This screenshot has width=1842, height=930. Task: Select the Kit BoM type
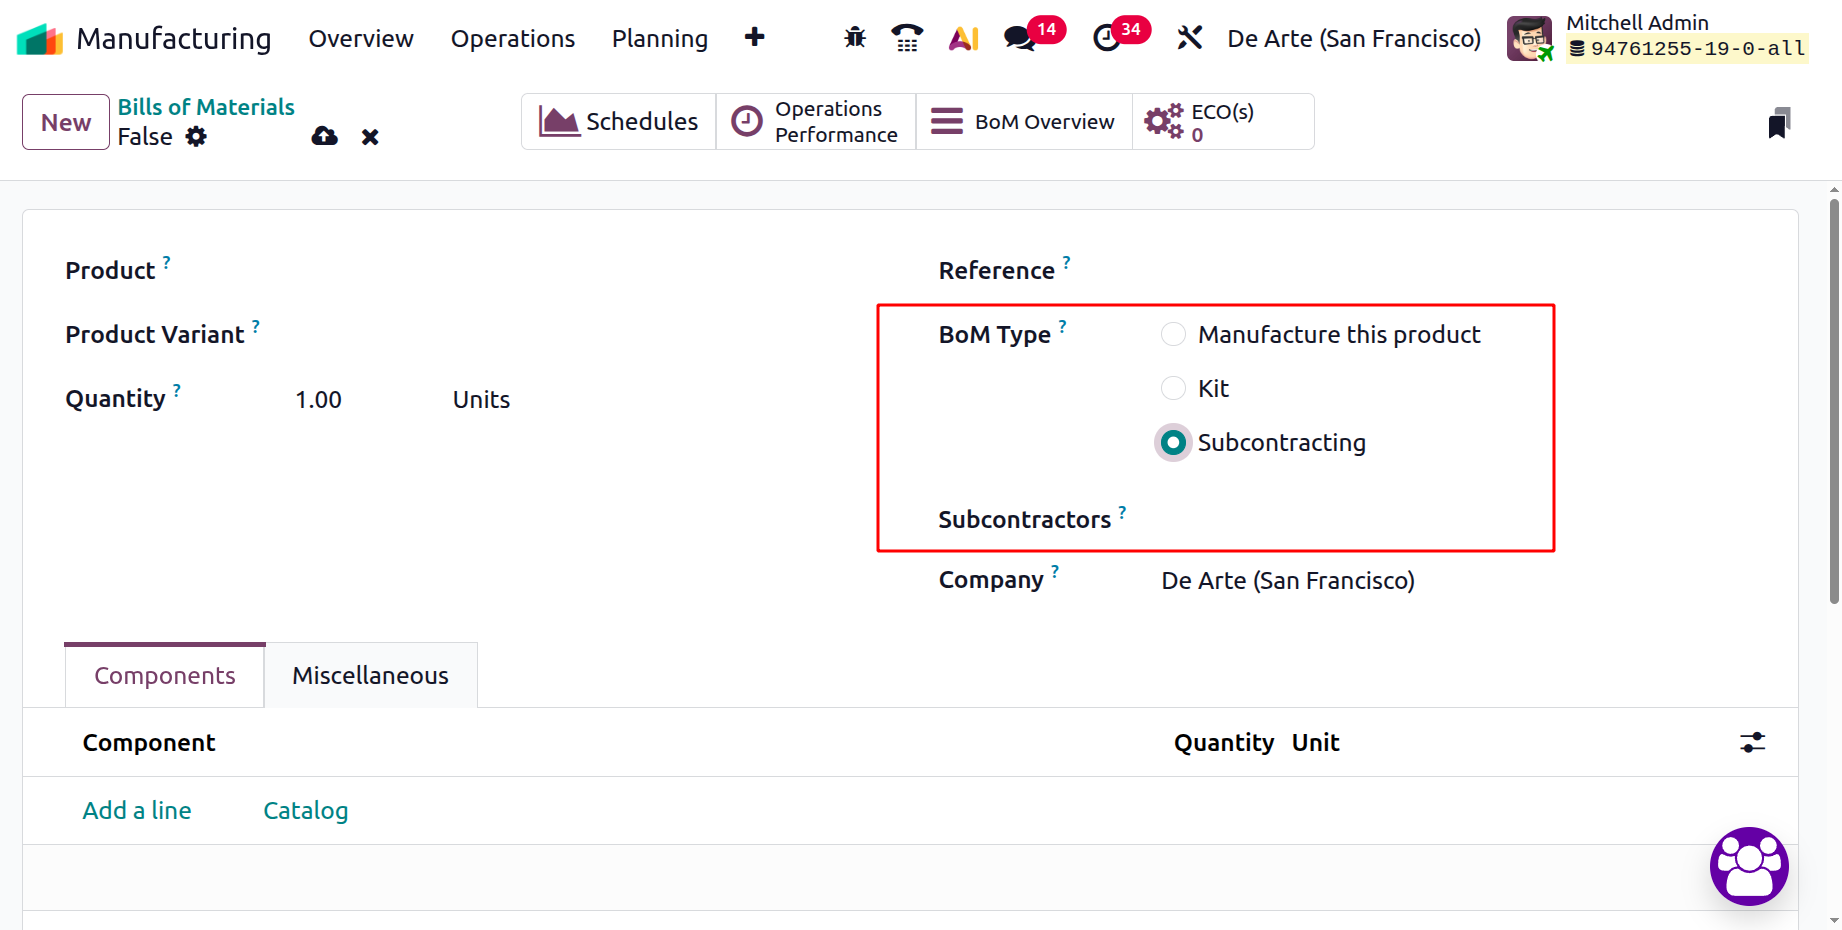(1173, 388)
